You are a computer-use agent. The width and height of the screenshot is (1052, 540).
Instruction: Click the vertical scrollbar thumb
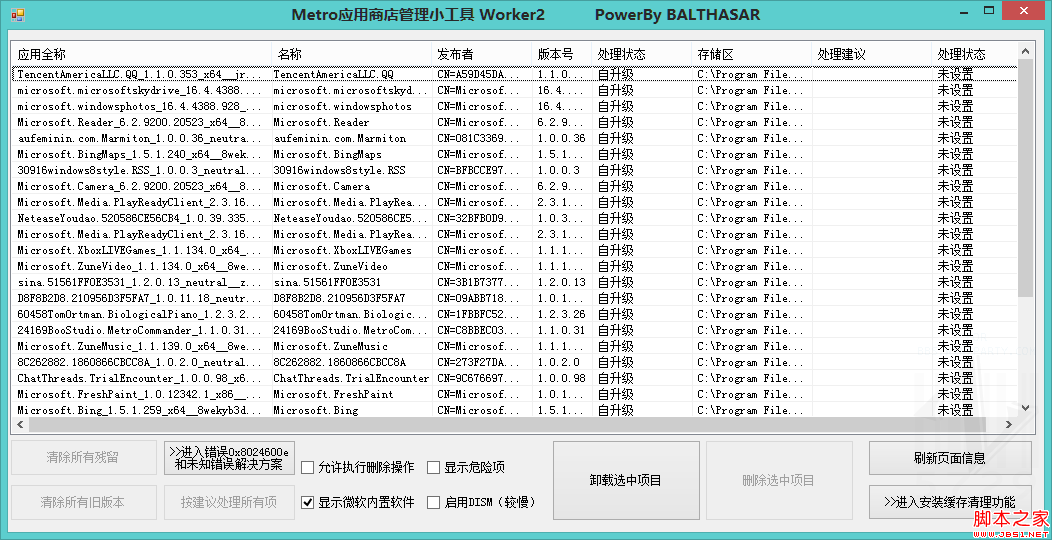[x=1025, y=178]
